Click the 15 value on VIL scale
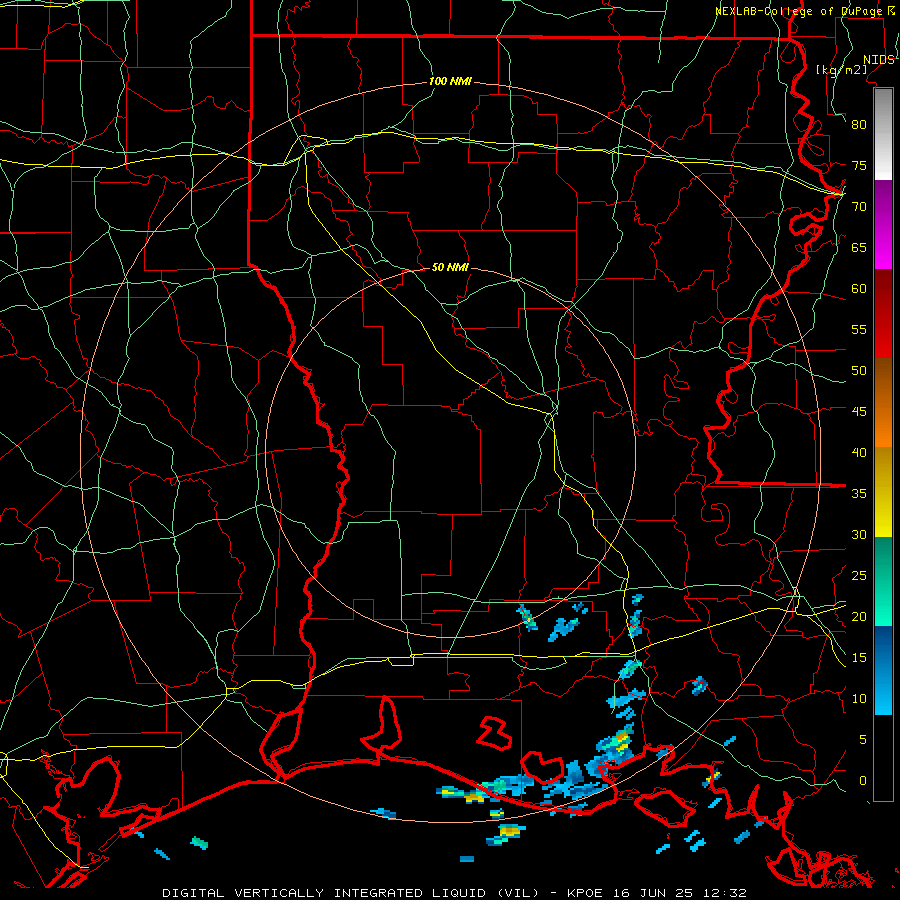Image resolution: width=900 pixels, height=900 pixels. click(859, 658)
